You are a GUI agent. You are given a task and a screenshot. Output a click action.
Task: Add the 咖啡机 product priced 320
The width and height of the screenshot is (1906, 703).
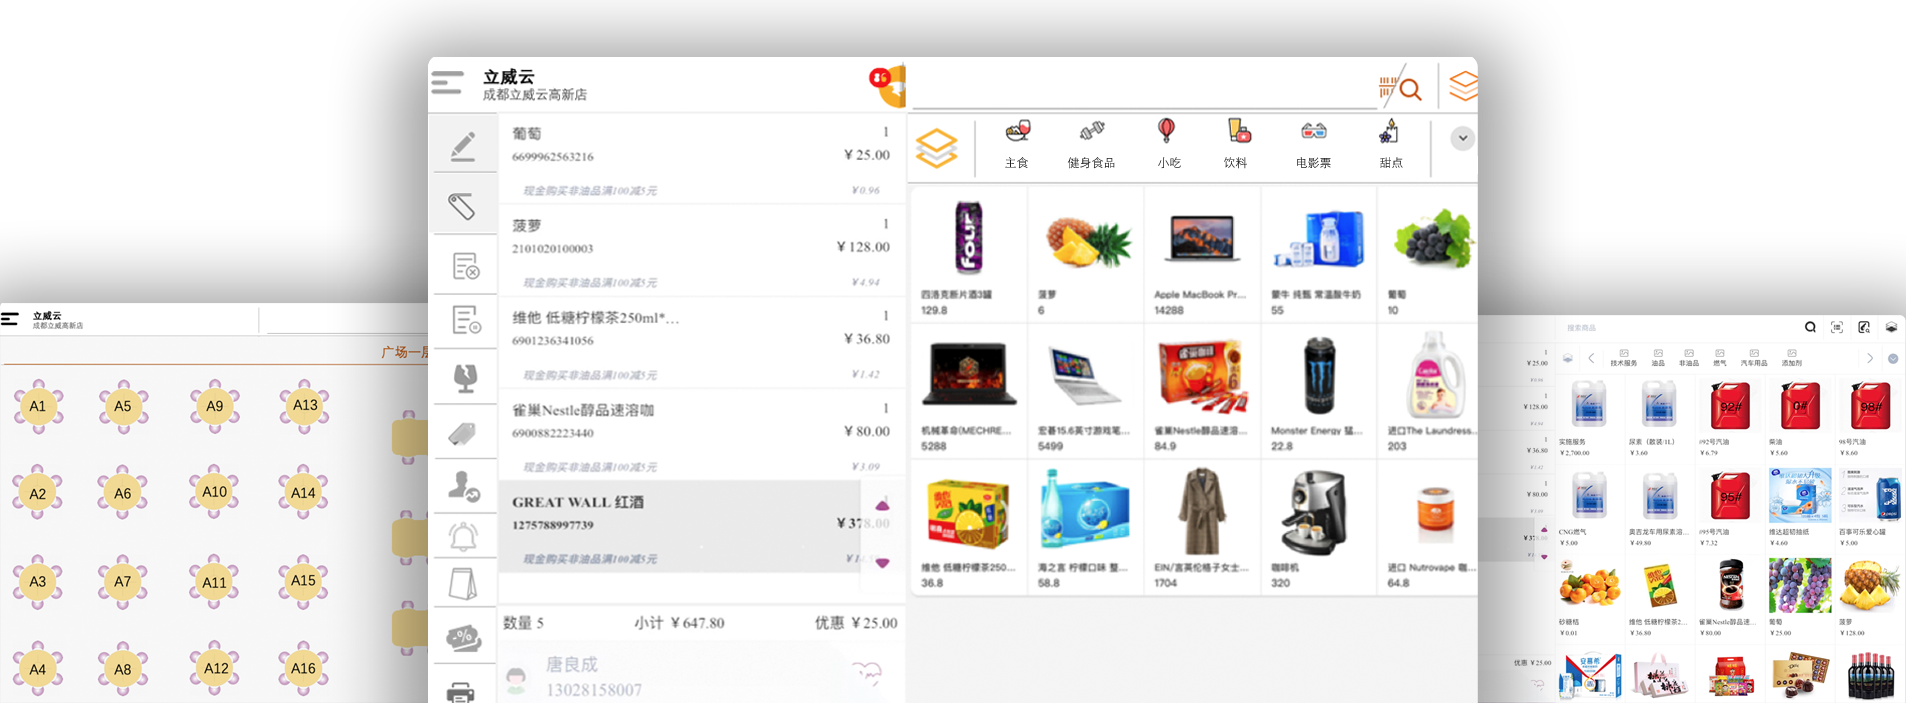[1319, 527]
